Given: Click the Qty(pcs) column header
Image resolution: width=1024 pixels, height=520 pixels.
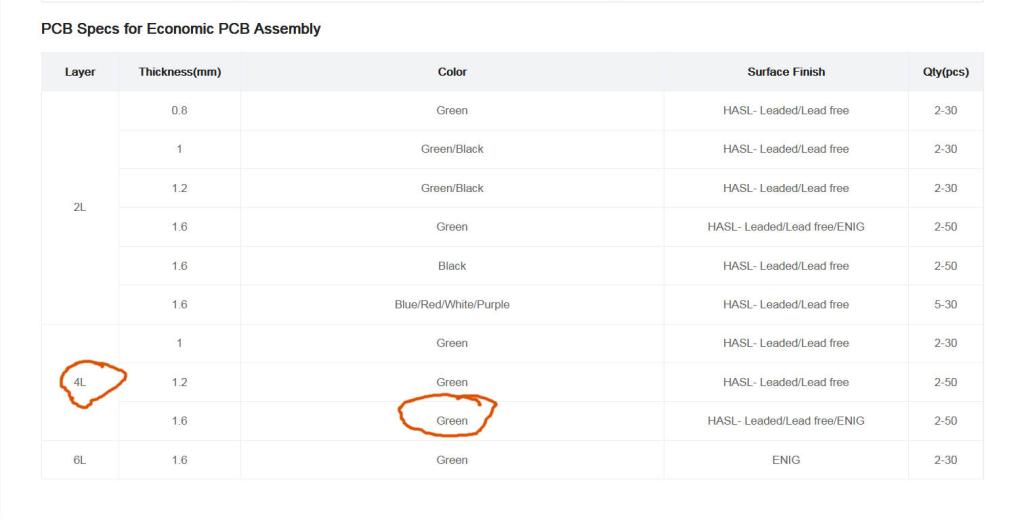Looking at the screenshot, I should [x=945, y=72].
